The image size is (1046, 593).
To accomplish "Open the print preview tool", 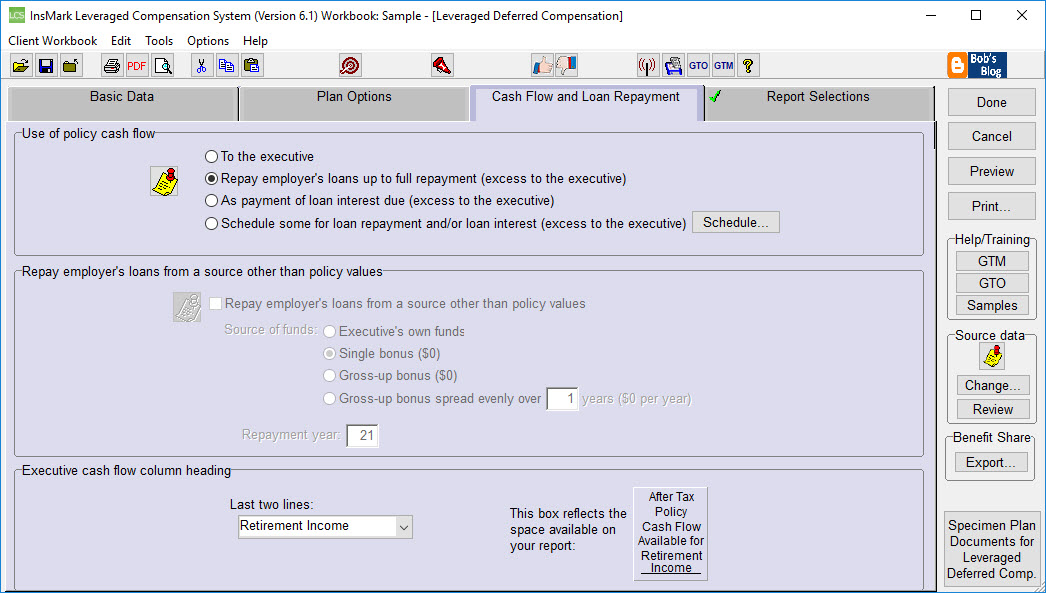I will click(x=163, y=64).
